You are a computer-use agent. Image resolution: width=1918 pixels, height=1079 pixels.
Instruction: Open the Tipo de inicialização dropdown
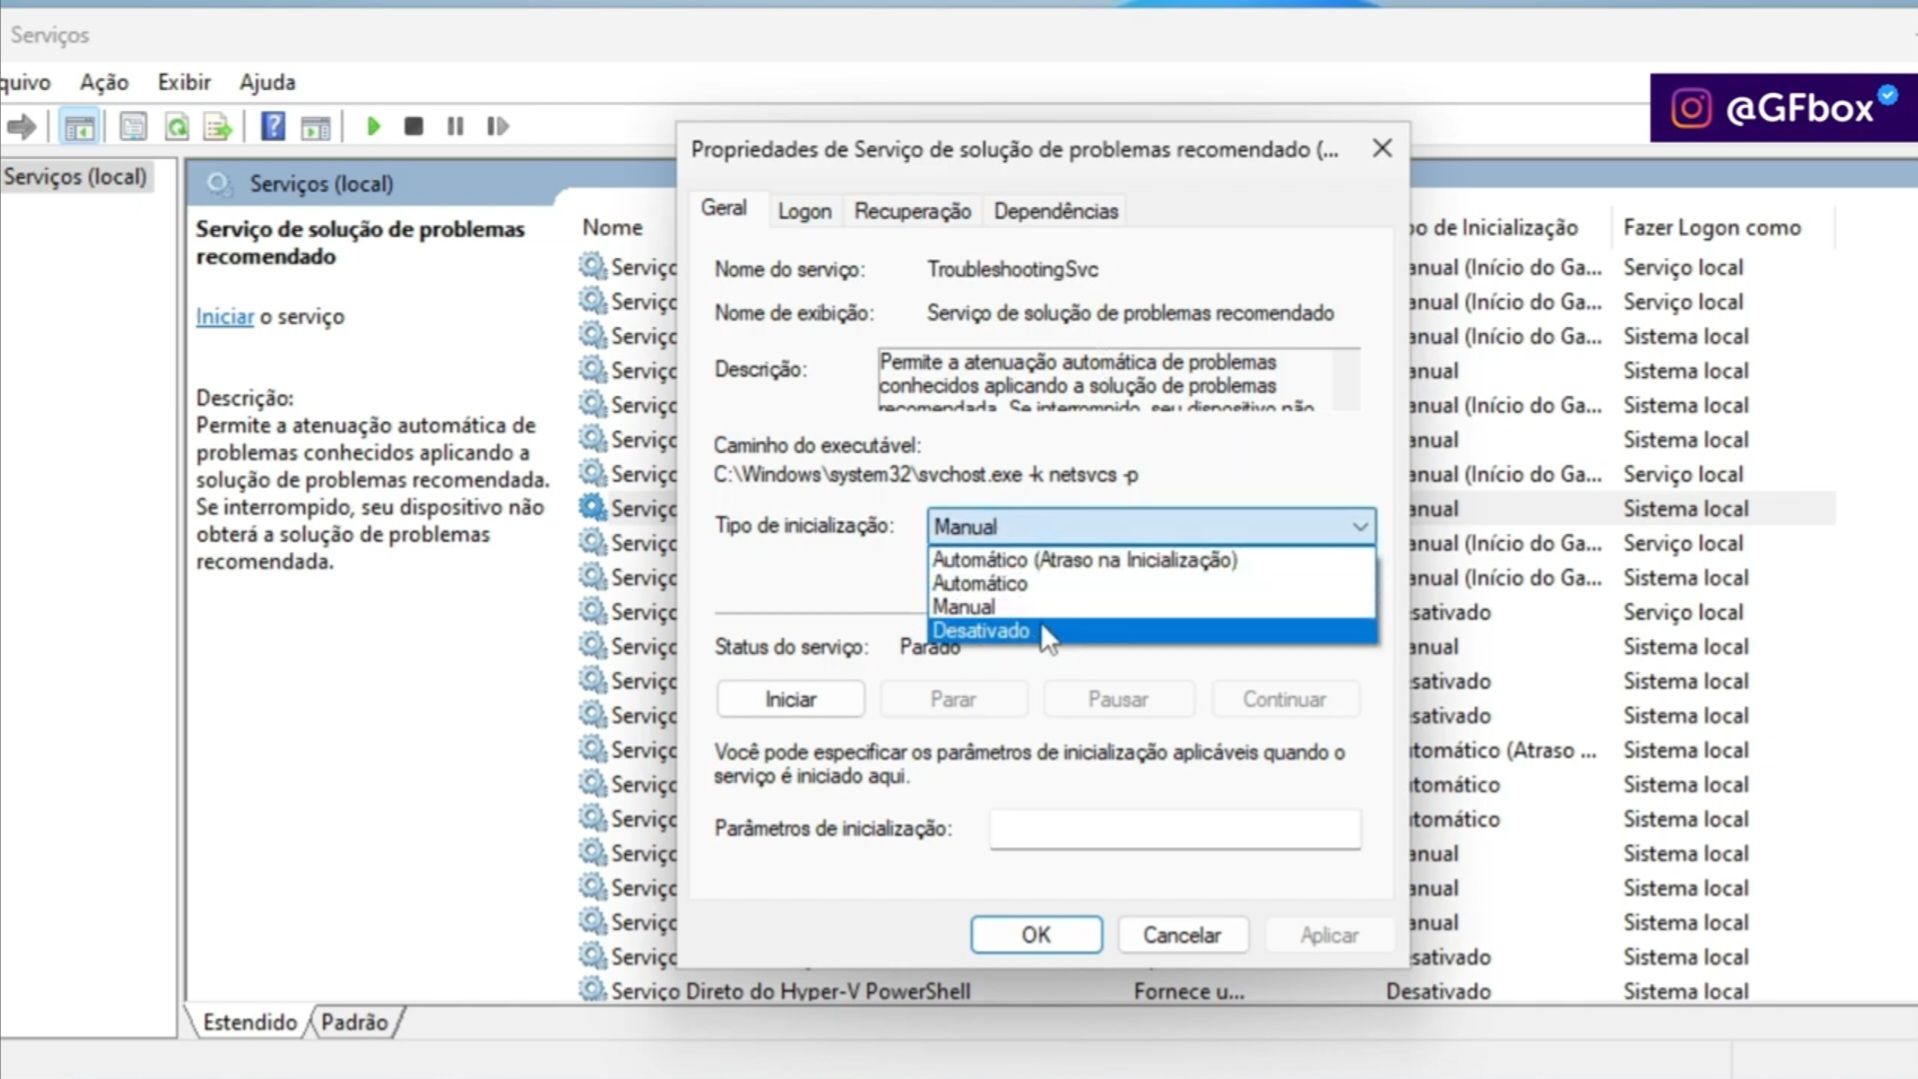pyautogui.click(x=1357, y=526)
